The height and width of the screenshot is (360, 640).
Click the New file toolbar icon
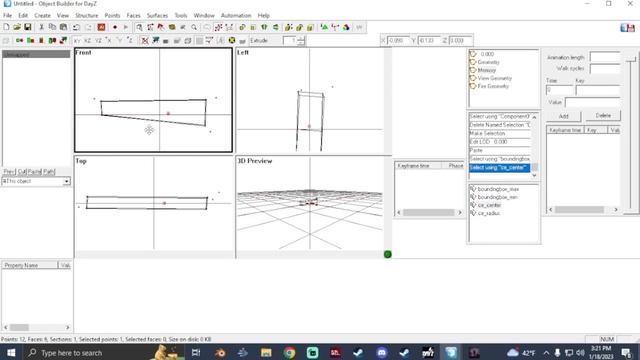[6, 27]
